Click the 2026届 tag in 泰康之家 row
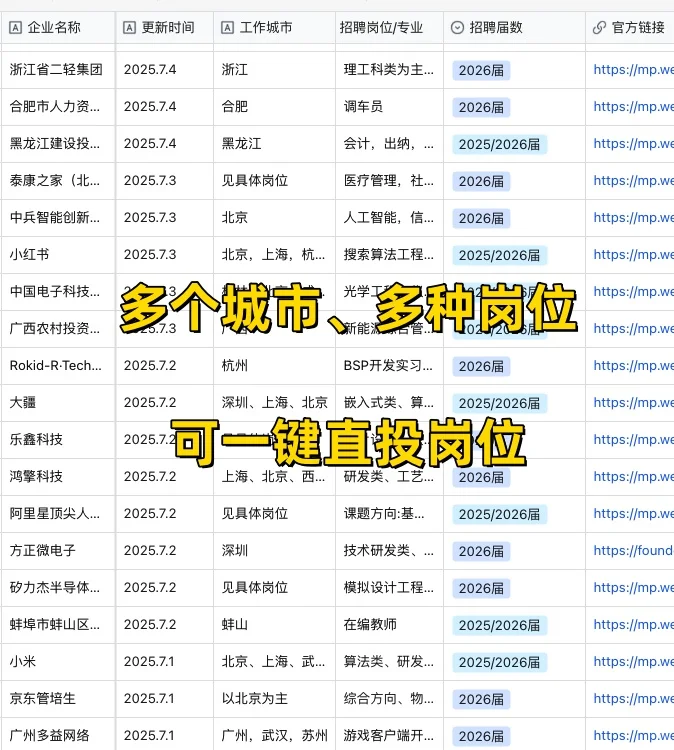 pyautogui.click(x=481, y=181)
